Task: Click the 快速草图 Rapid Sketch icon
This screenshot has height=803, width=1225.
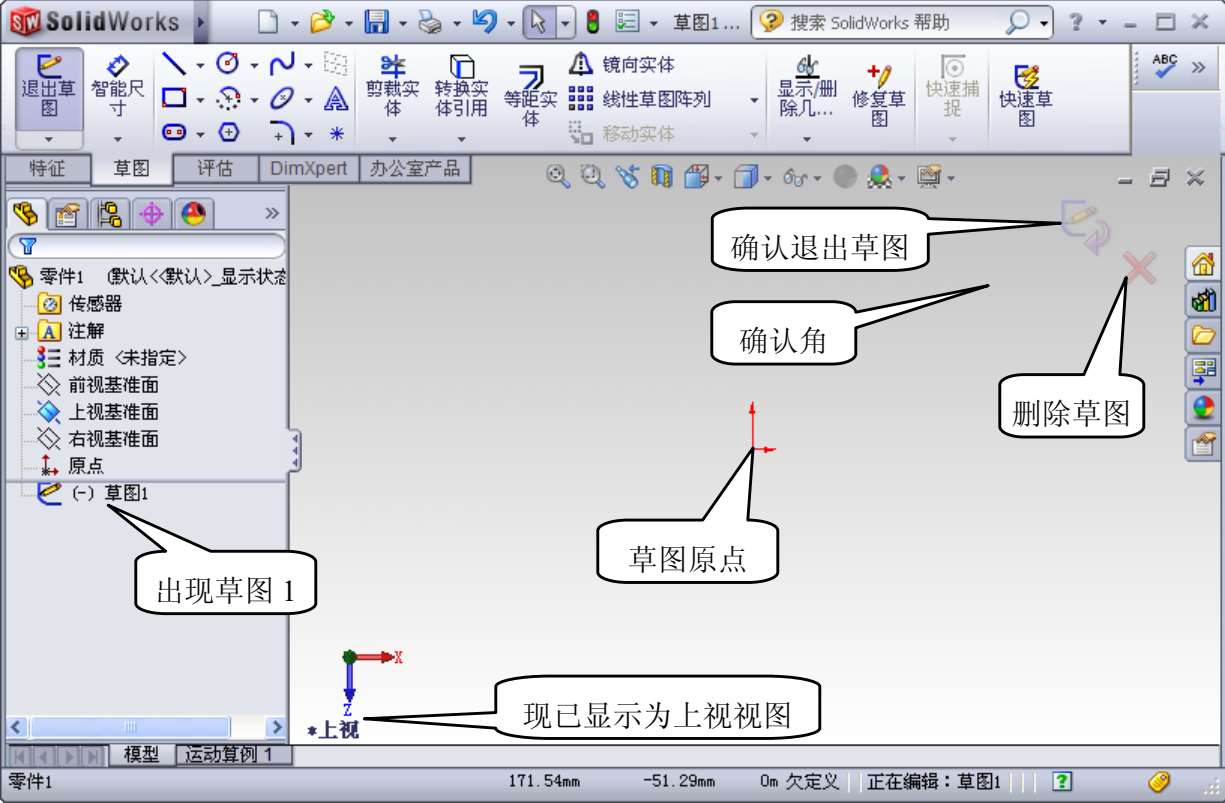Action: click(1026, 94)
